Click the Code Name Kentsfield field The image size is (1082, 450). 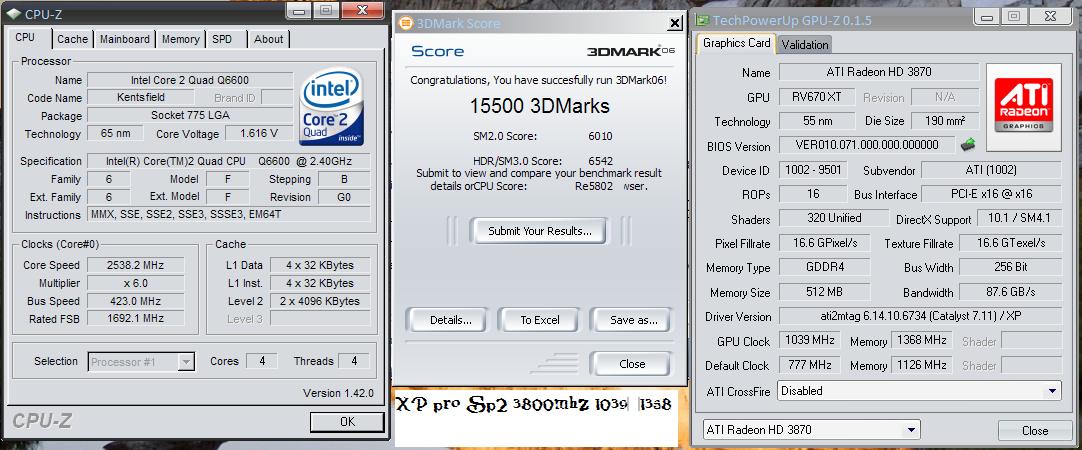click(141, 97)
